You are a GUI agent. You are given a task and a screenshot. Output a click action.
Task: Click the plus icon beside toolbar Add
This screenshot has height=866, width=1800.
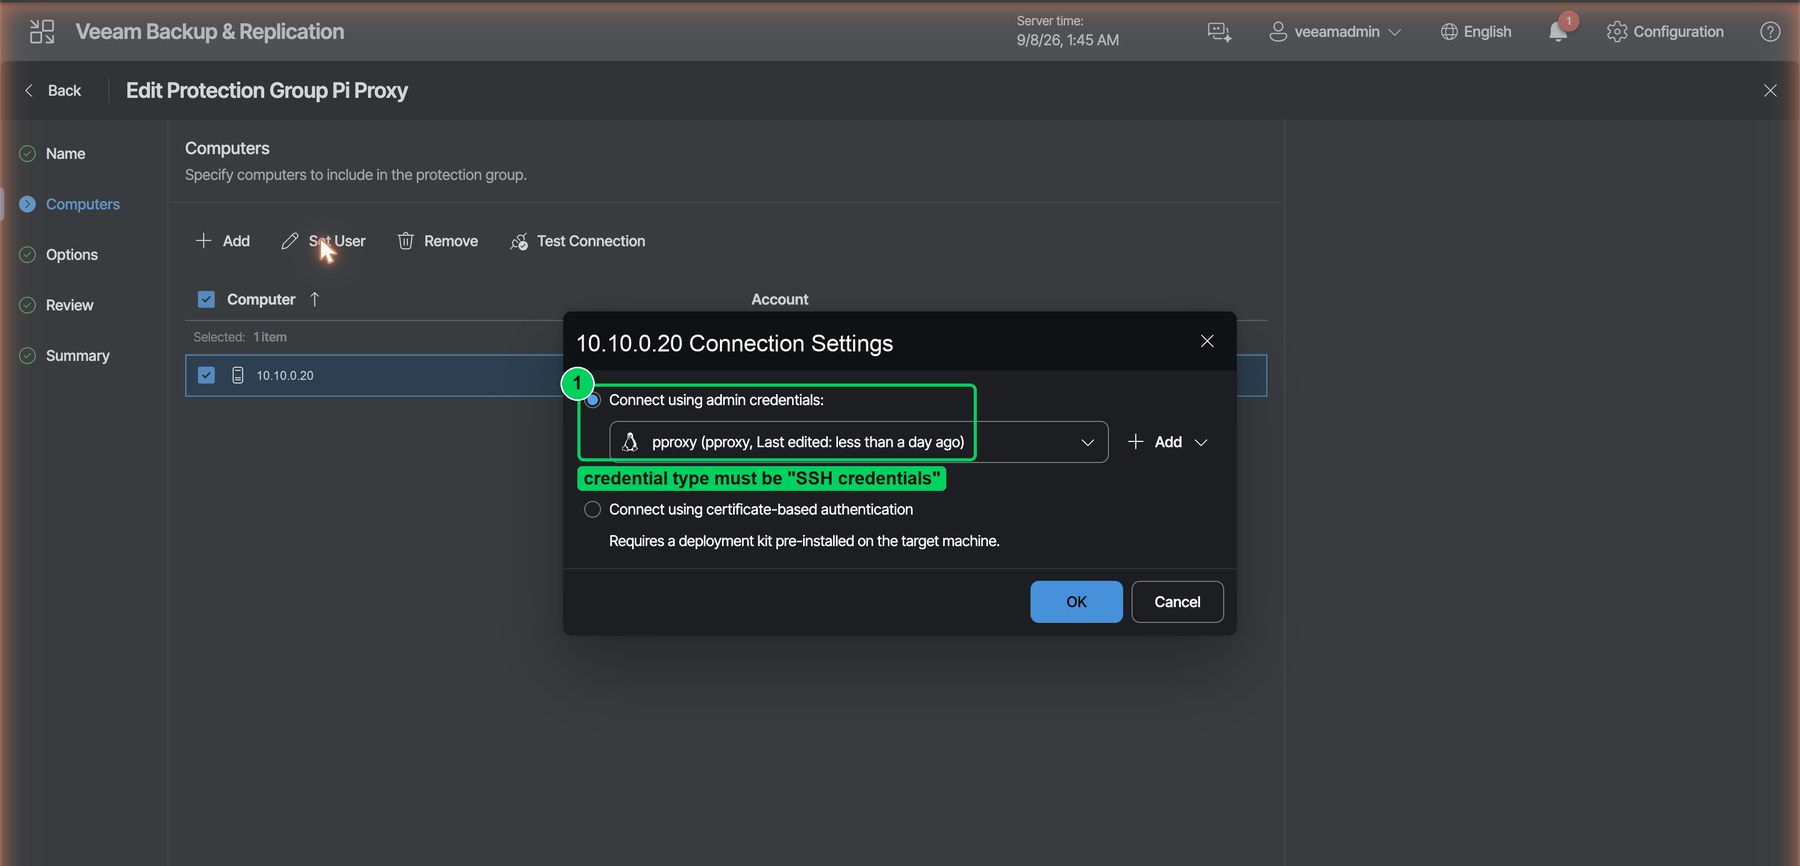pos(203,241)
